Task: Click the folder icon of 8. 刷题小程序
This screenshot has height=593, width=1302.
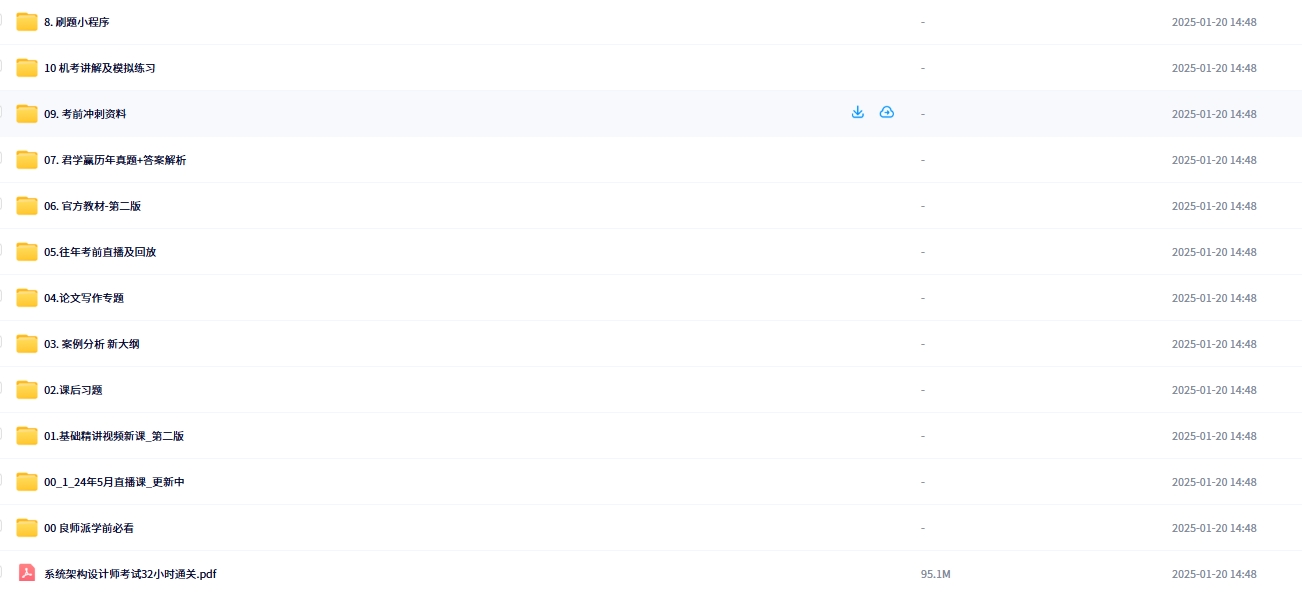Action: [27, 22]
